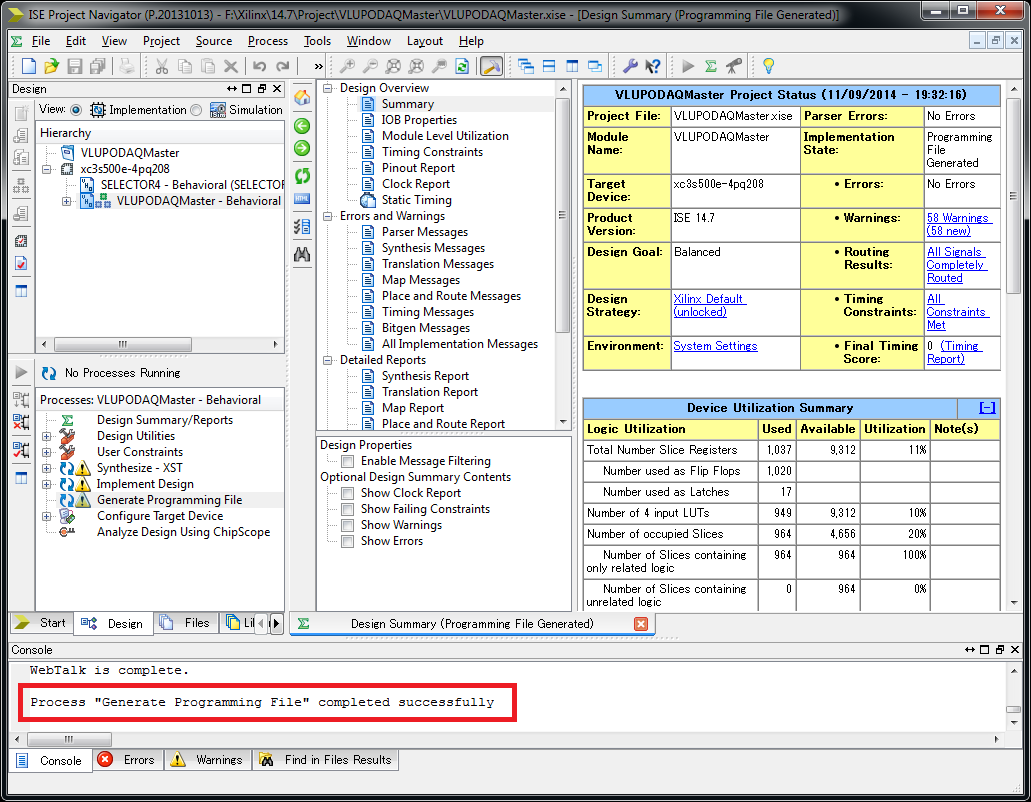Click the Zoom In magnifier icon

(x=347, y=66)
